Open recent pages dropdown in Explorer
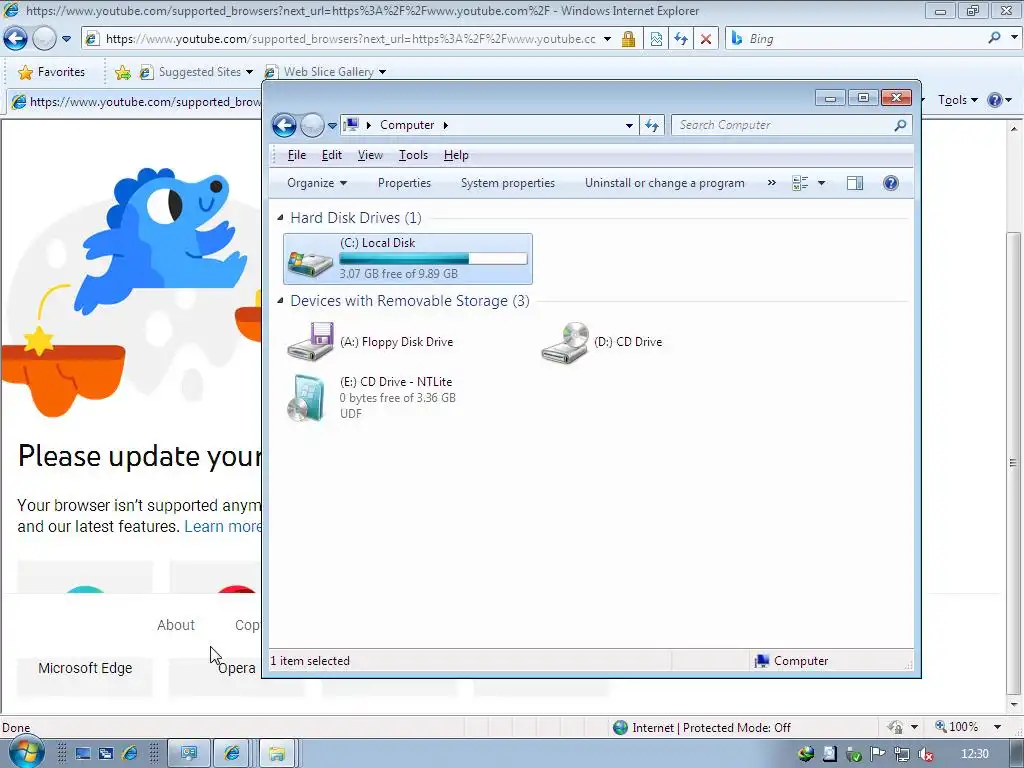 [x=332, y=125]
